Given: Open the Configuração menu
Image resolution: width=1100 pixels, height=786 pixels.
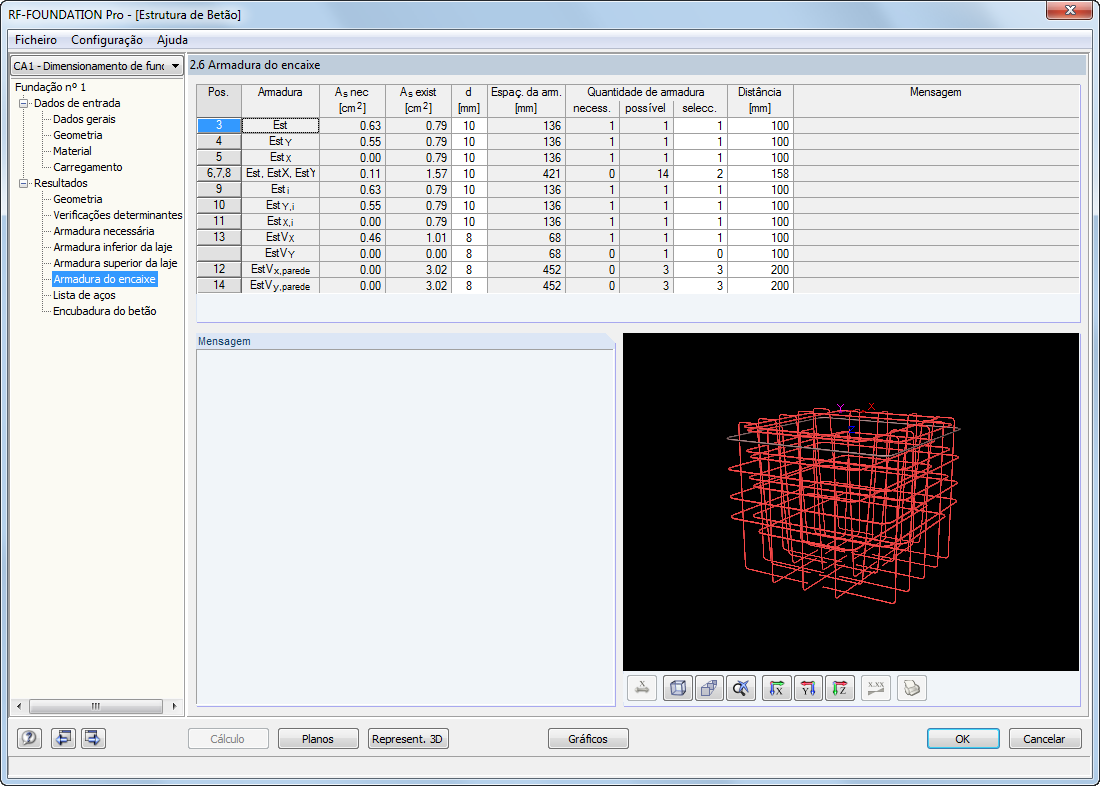Looking at the screenshot, I should coord(107,40).
